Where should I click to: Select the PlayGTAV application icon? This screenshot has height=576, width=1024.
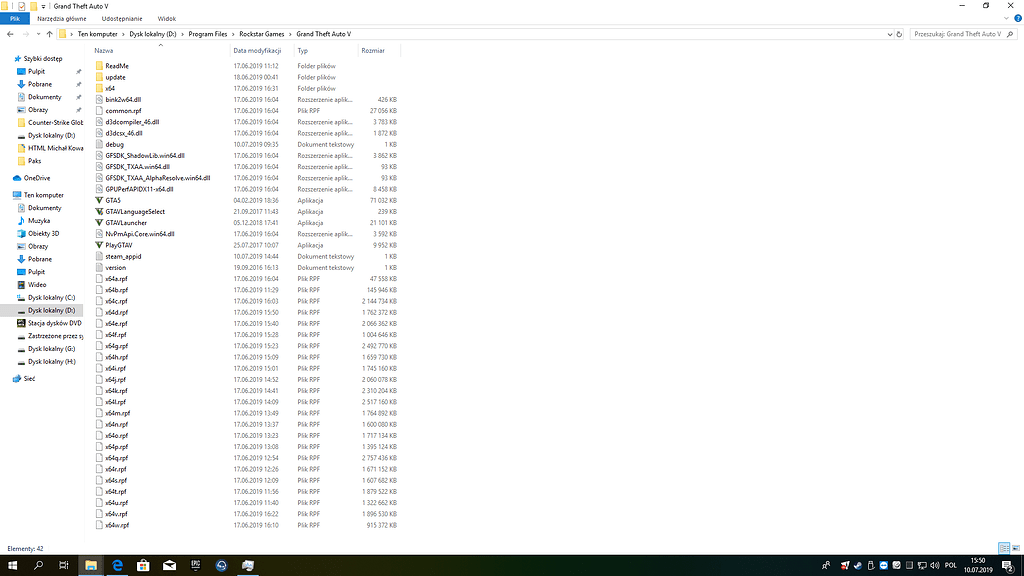(x=99, y=245)
